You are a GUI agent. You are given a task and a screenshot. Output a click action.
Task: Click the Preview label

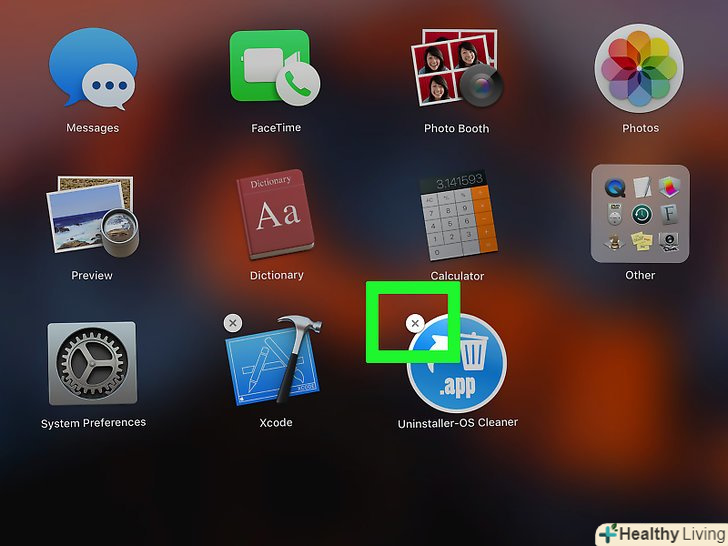91,275
